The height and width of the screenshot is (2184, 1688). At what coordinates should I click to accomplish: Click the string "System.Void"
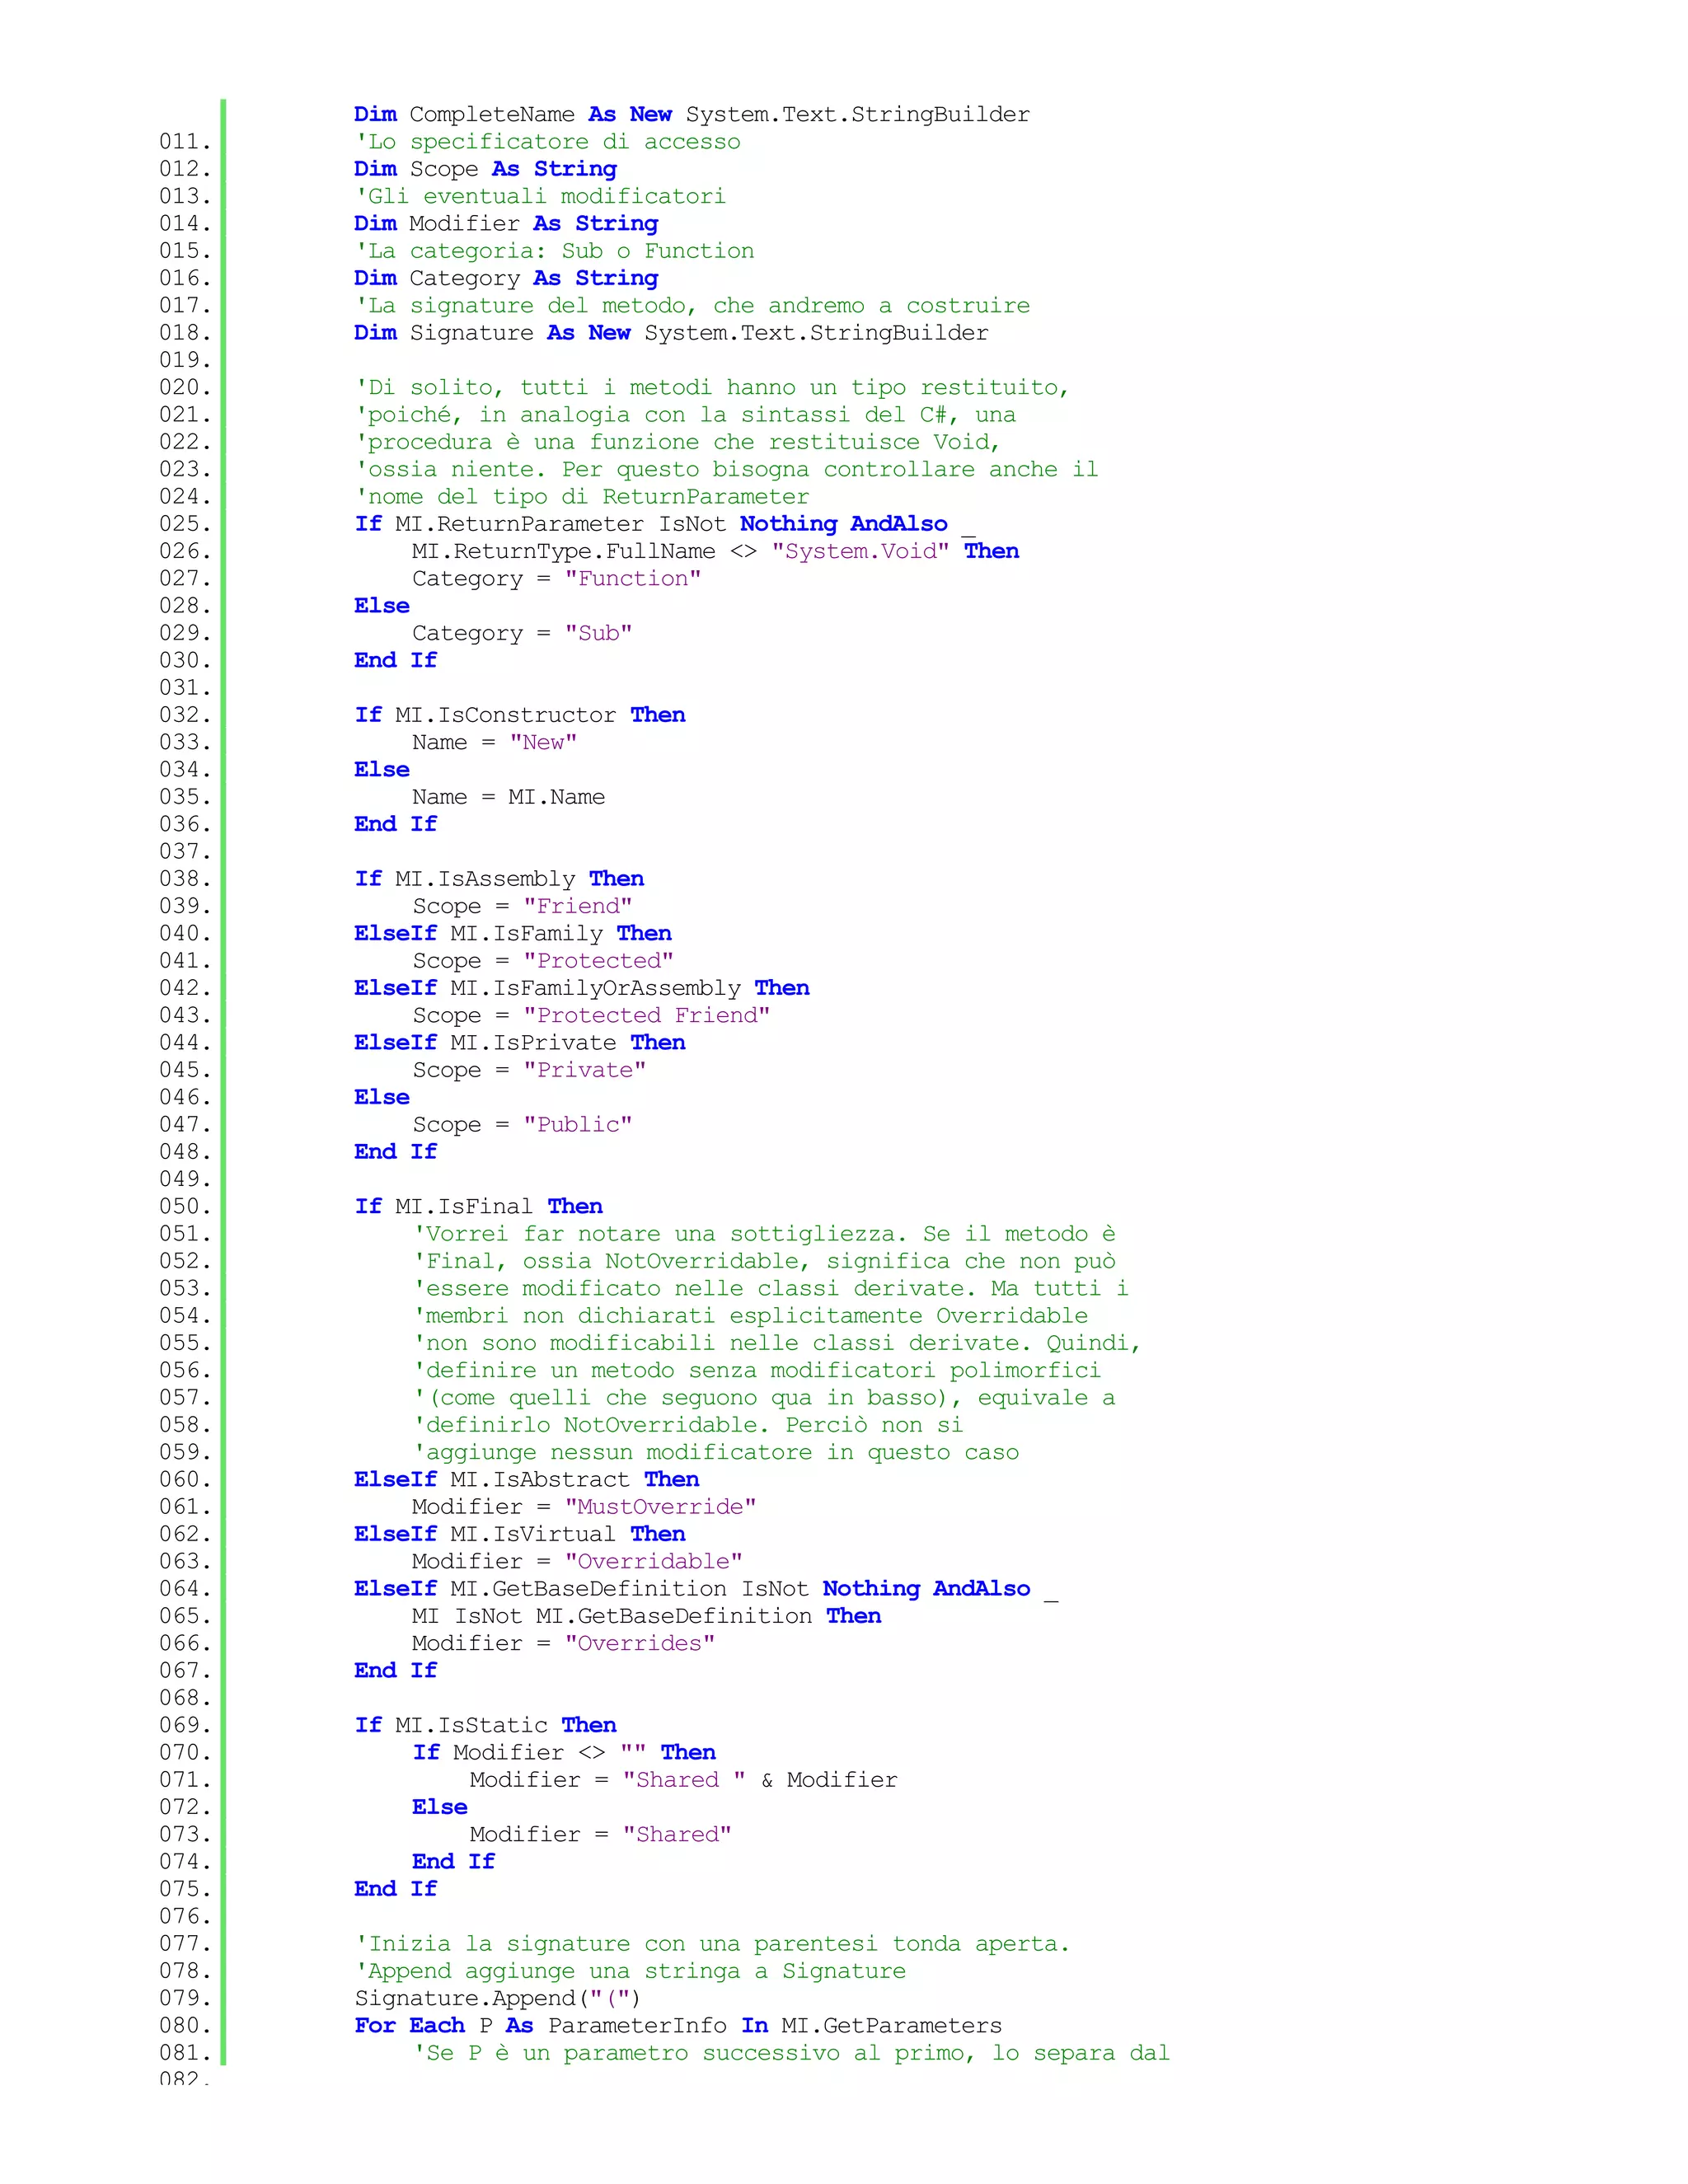click(x=860, y=551)
